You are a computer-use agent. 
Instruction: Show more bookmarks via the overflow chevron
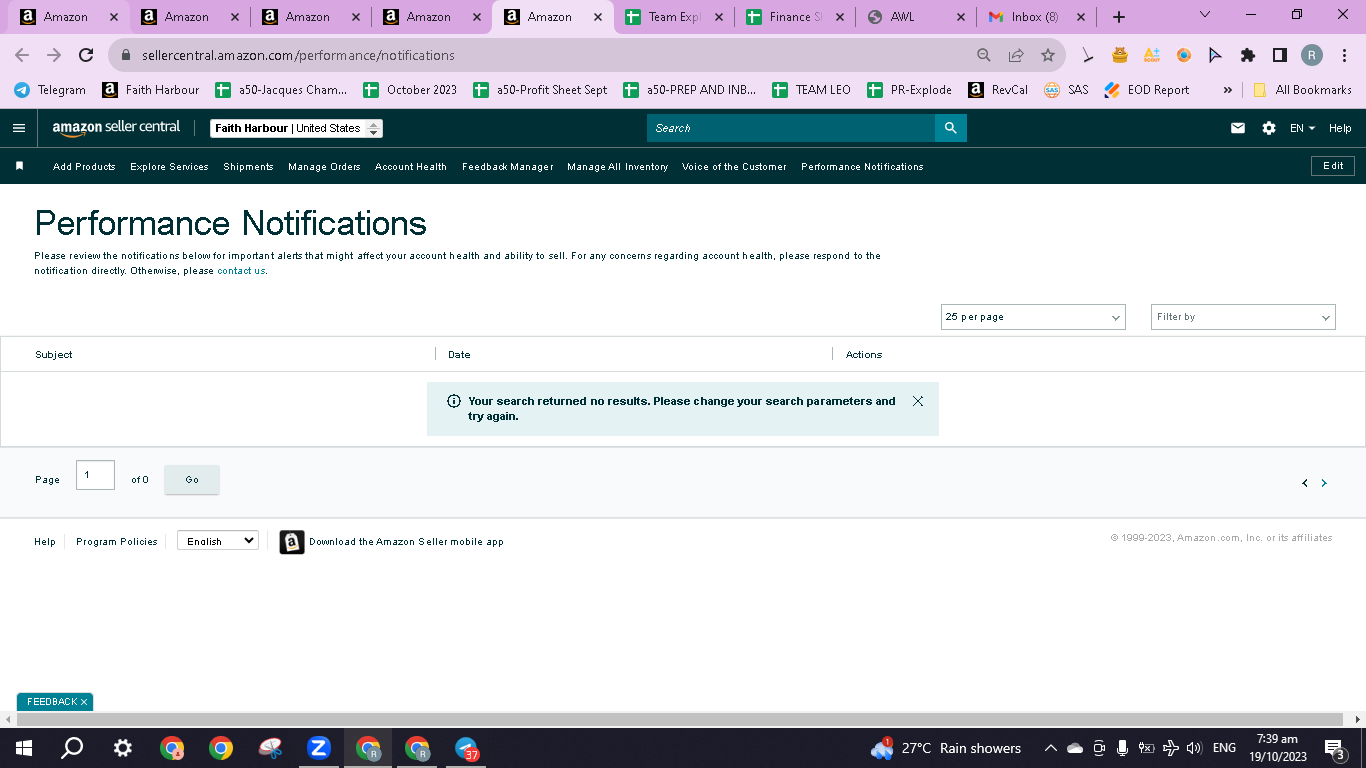(1228, 90)
